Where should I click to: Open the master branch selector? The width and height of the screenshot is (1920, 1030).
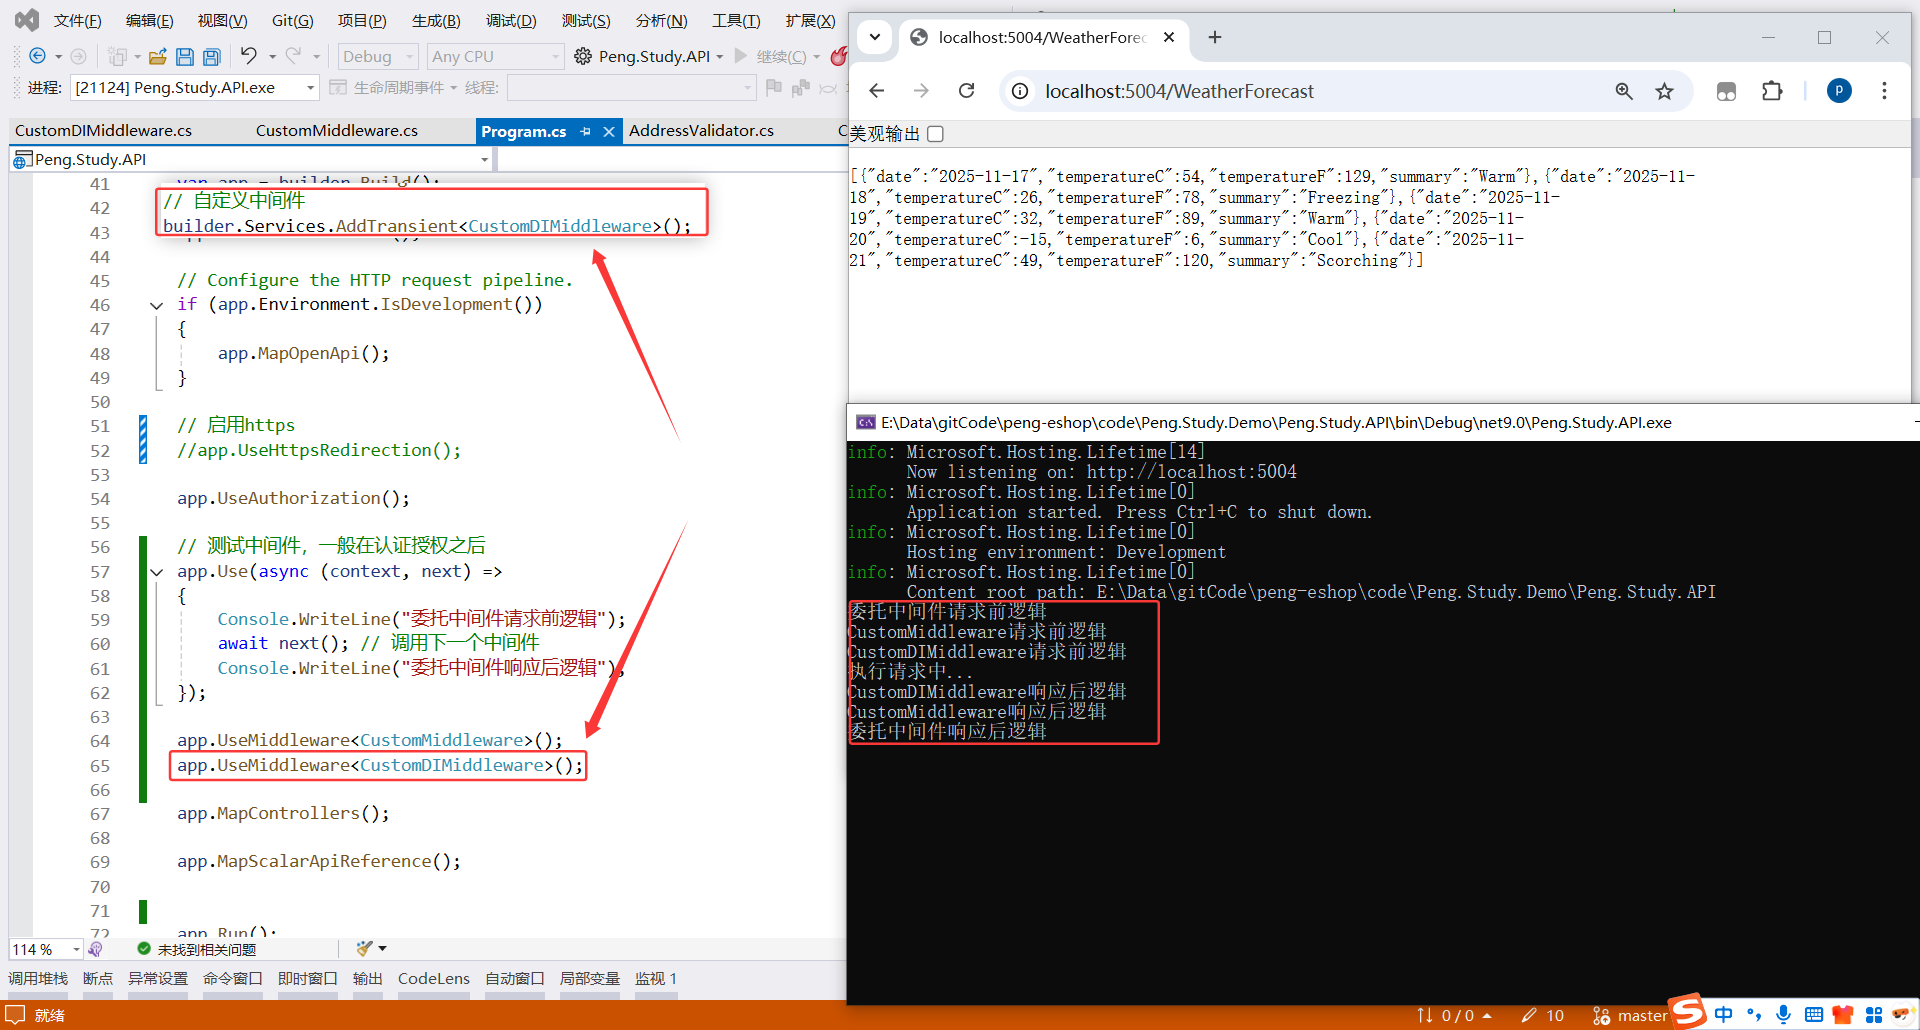[1630, 1015]
